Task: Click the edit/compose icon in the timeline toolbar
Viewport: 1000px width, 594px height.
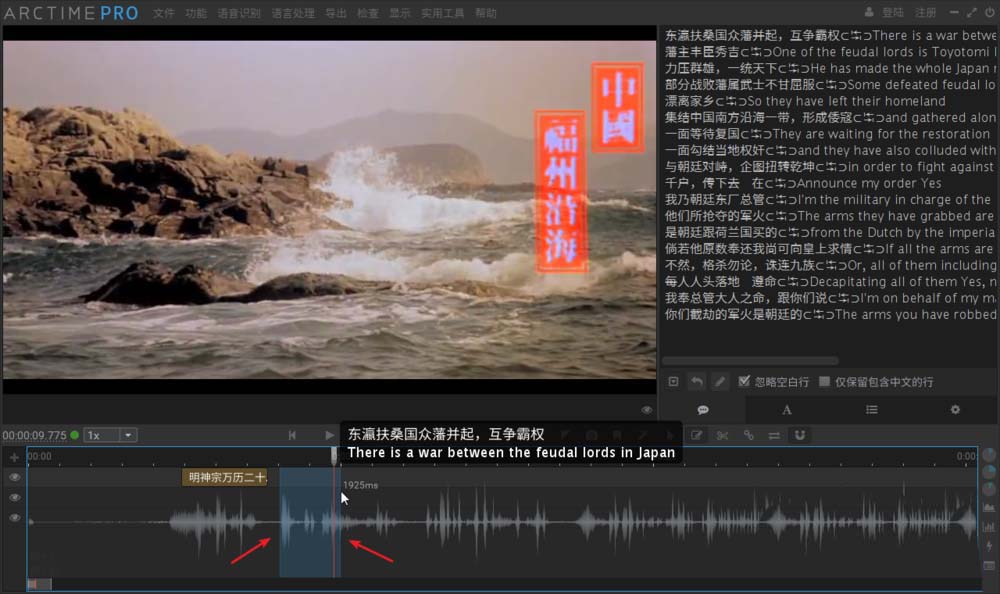Action: coord(698,435)
